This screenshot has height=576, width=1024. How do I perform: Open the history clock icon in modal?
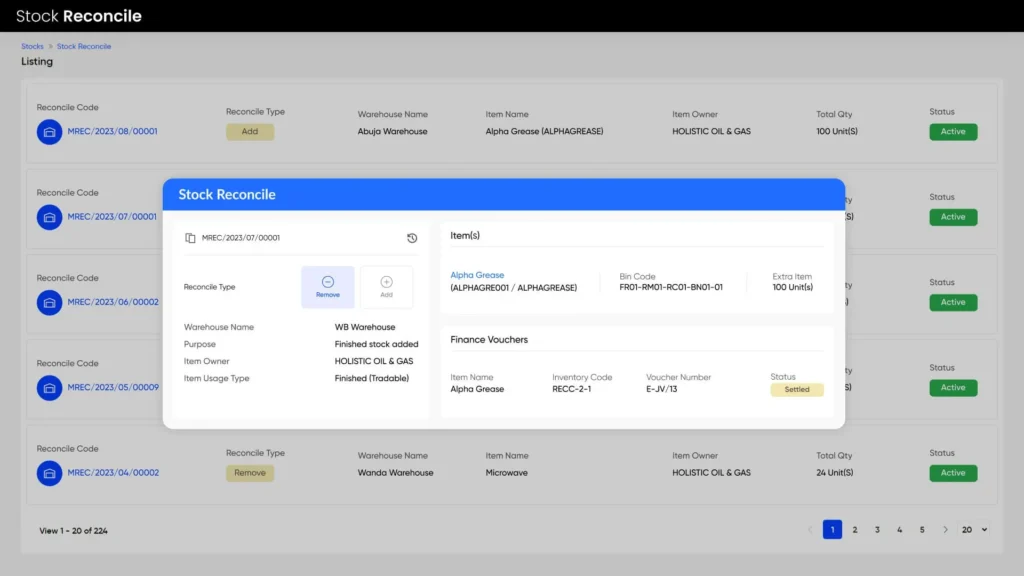pyautogui.click(x=412, y=238)
